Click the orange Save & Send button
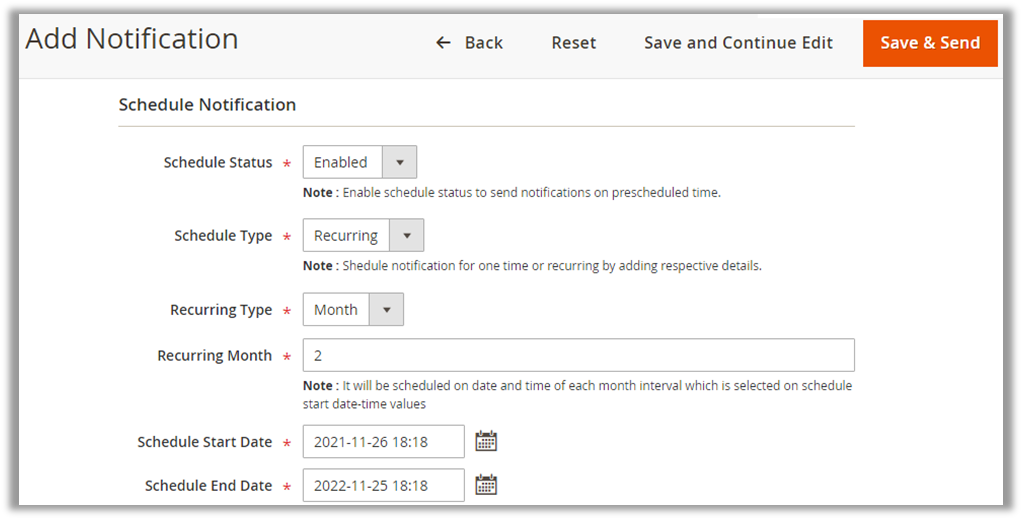The image size is (1023, 520). tap(930, 43)
